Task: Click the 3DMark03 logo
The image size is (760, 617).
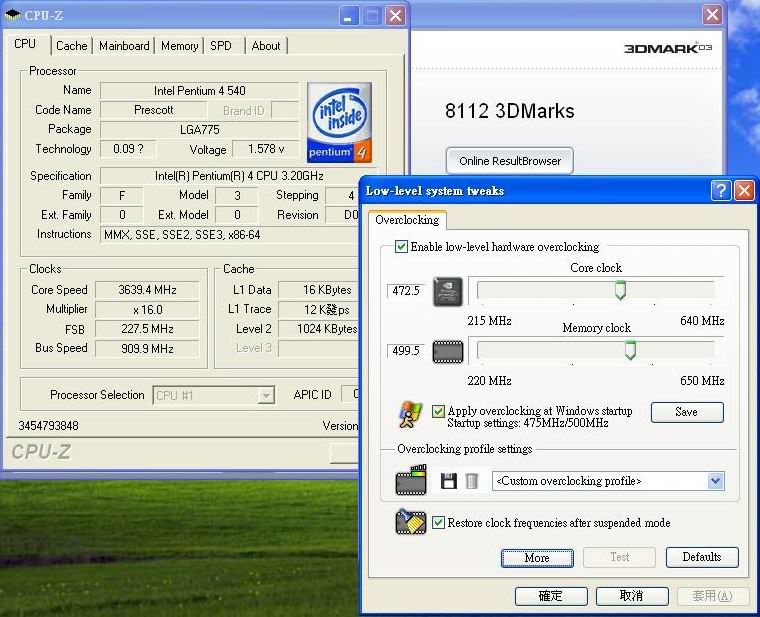Action: pyautogui.click(x=668, y=48)
